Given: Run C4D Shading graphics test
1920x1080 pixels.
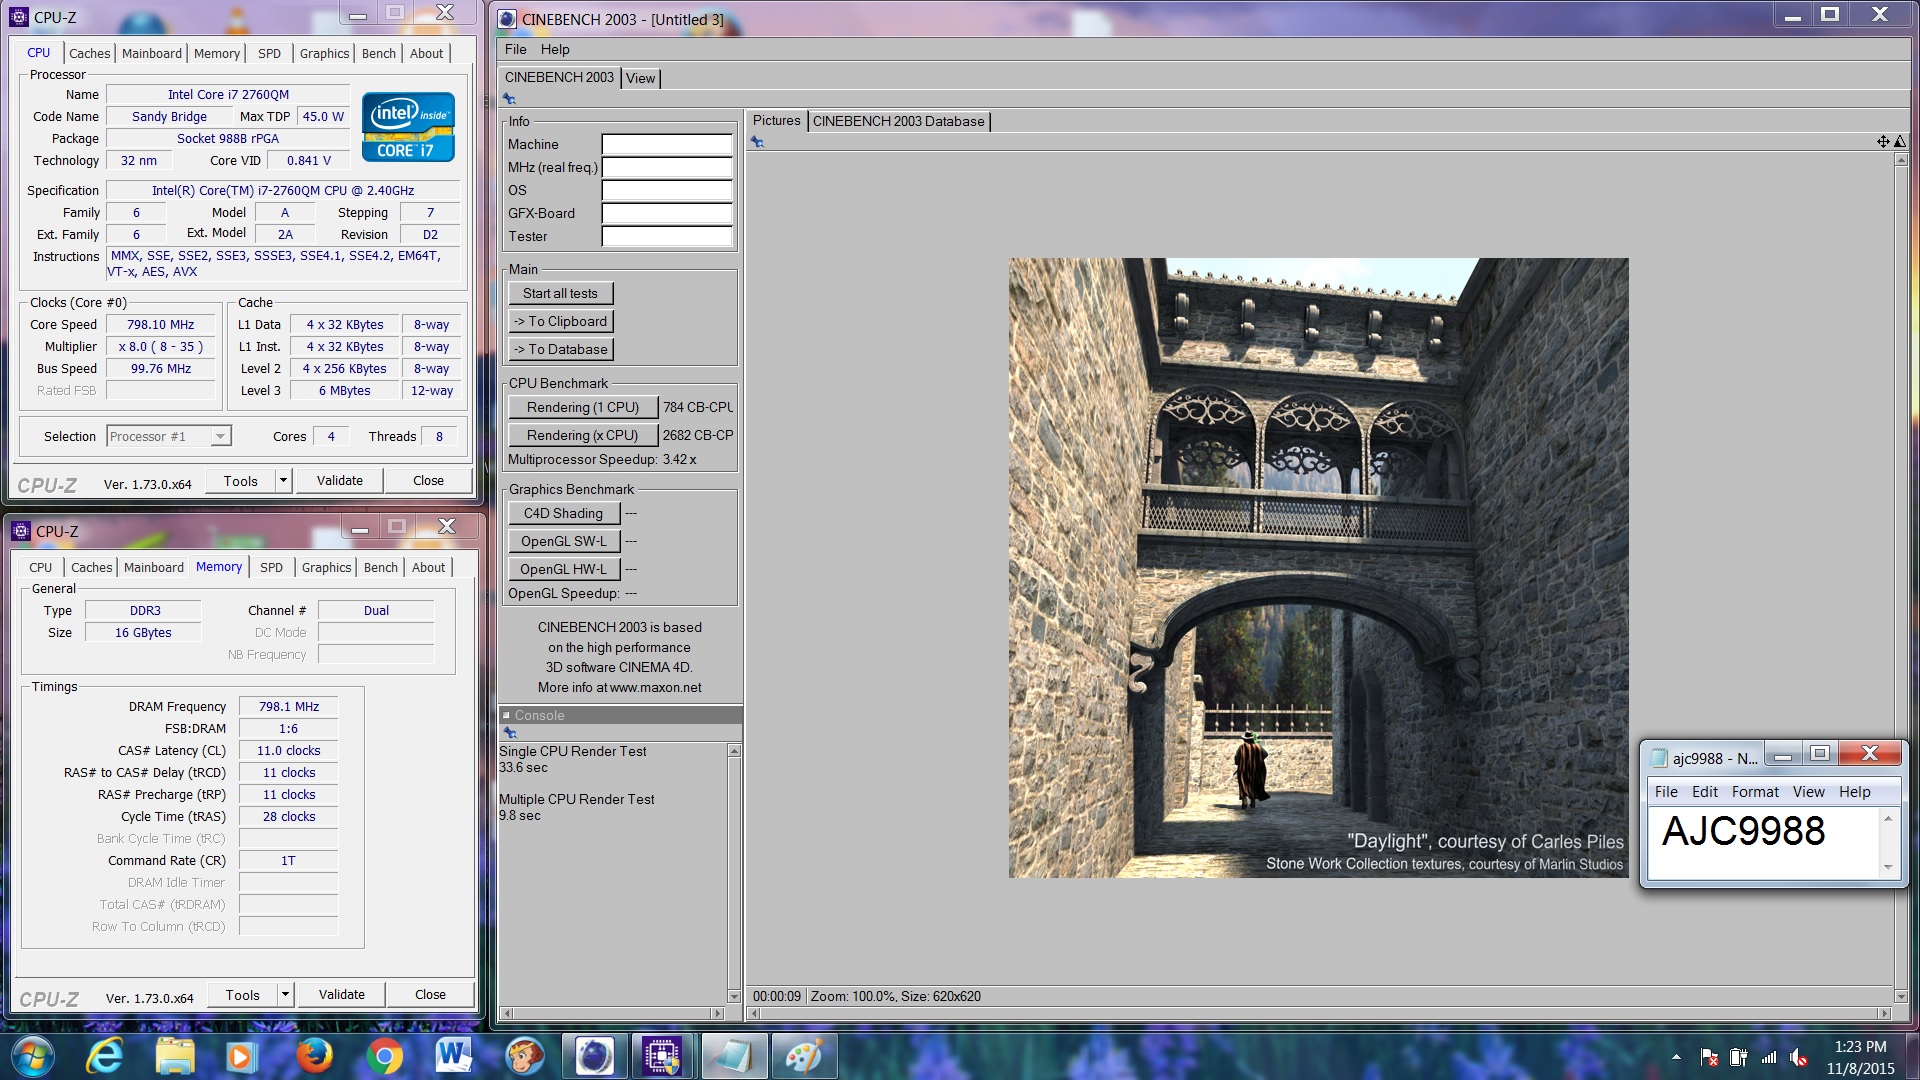Looking at the screenshot, I should 564,513.
